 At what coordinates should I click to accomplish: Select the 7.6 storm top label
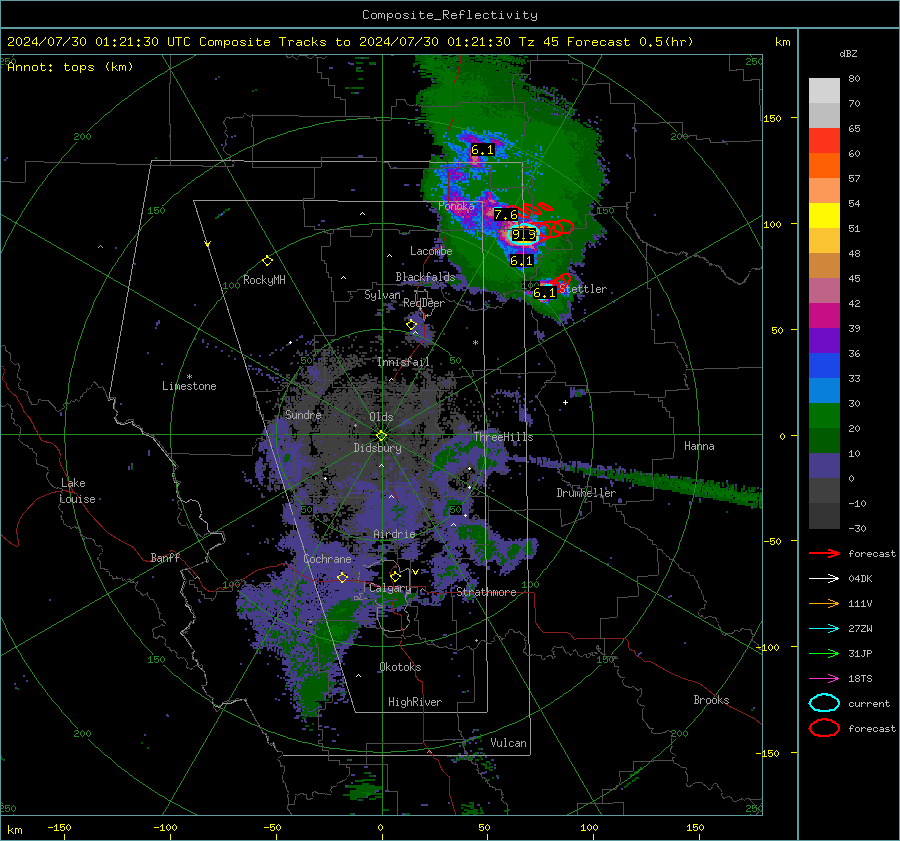tap(506, 215)
